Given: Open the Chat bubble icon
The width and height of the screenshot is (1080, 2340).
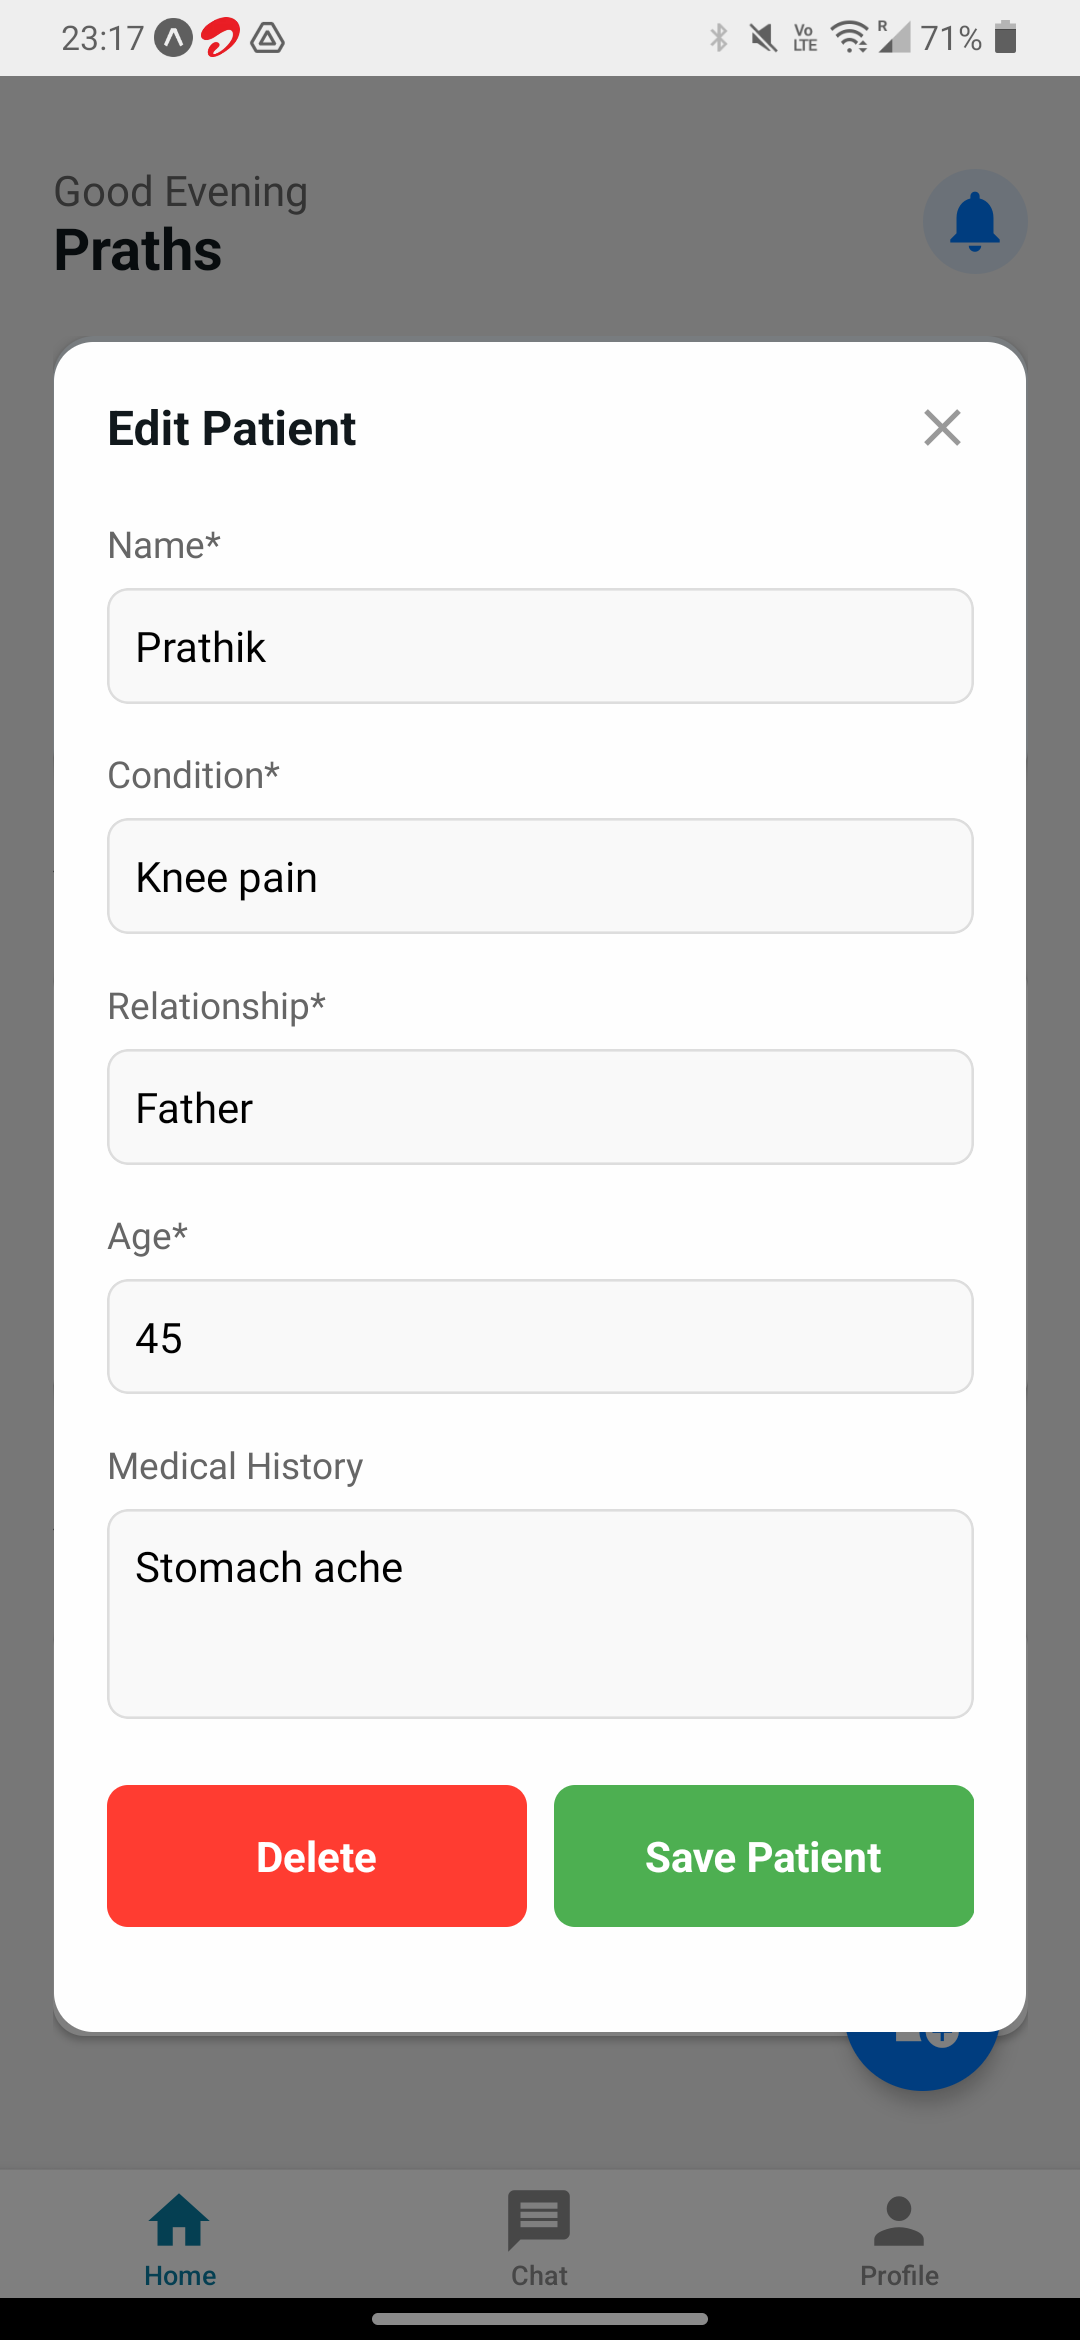Looking at the screenshot, I should click(x=539, y=2220).
